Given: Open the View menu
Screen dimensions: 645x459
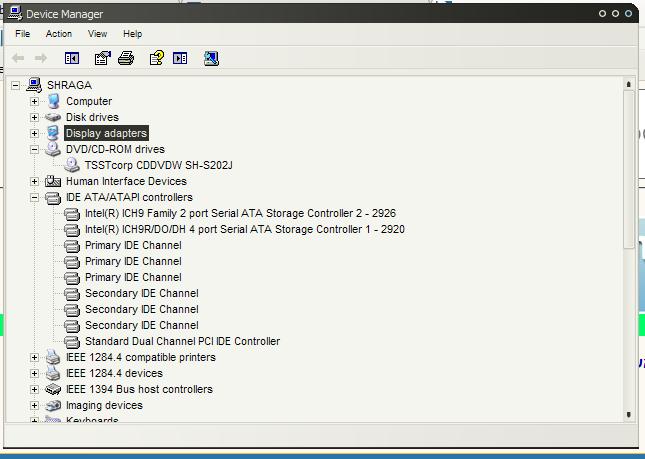Looking at the screenshot, I should 97,34.
